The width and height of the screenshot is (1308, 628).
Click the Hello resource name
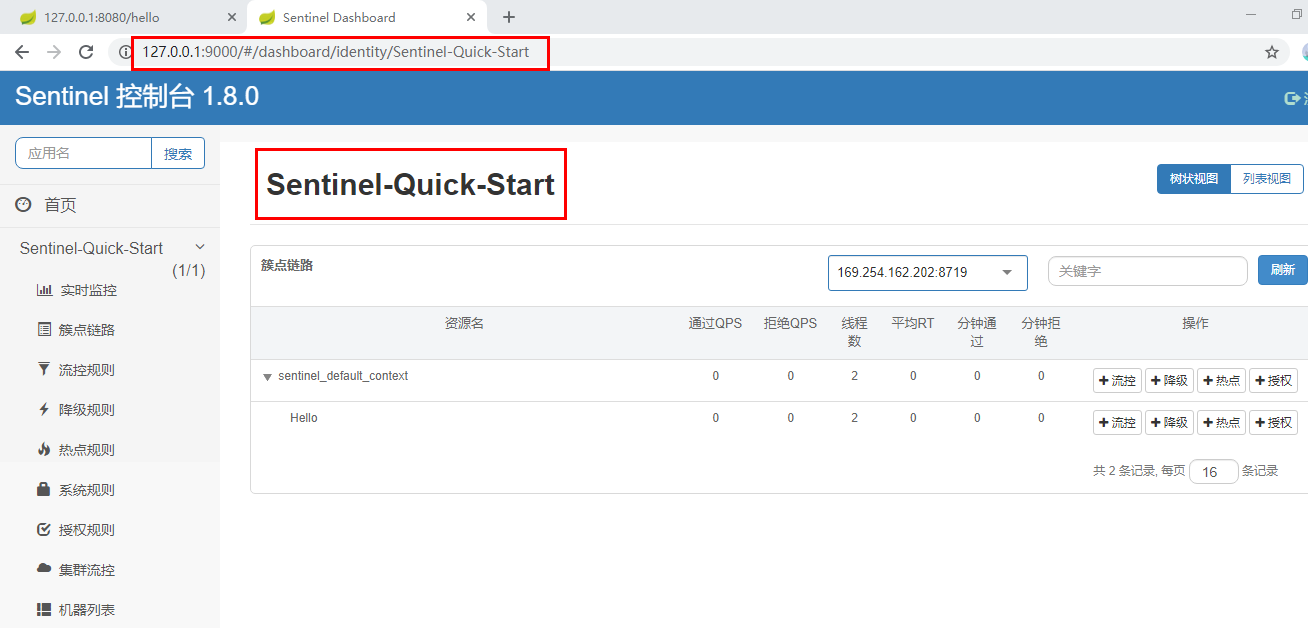click(x=304, y=418)
